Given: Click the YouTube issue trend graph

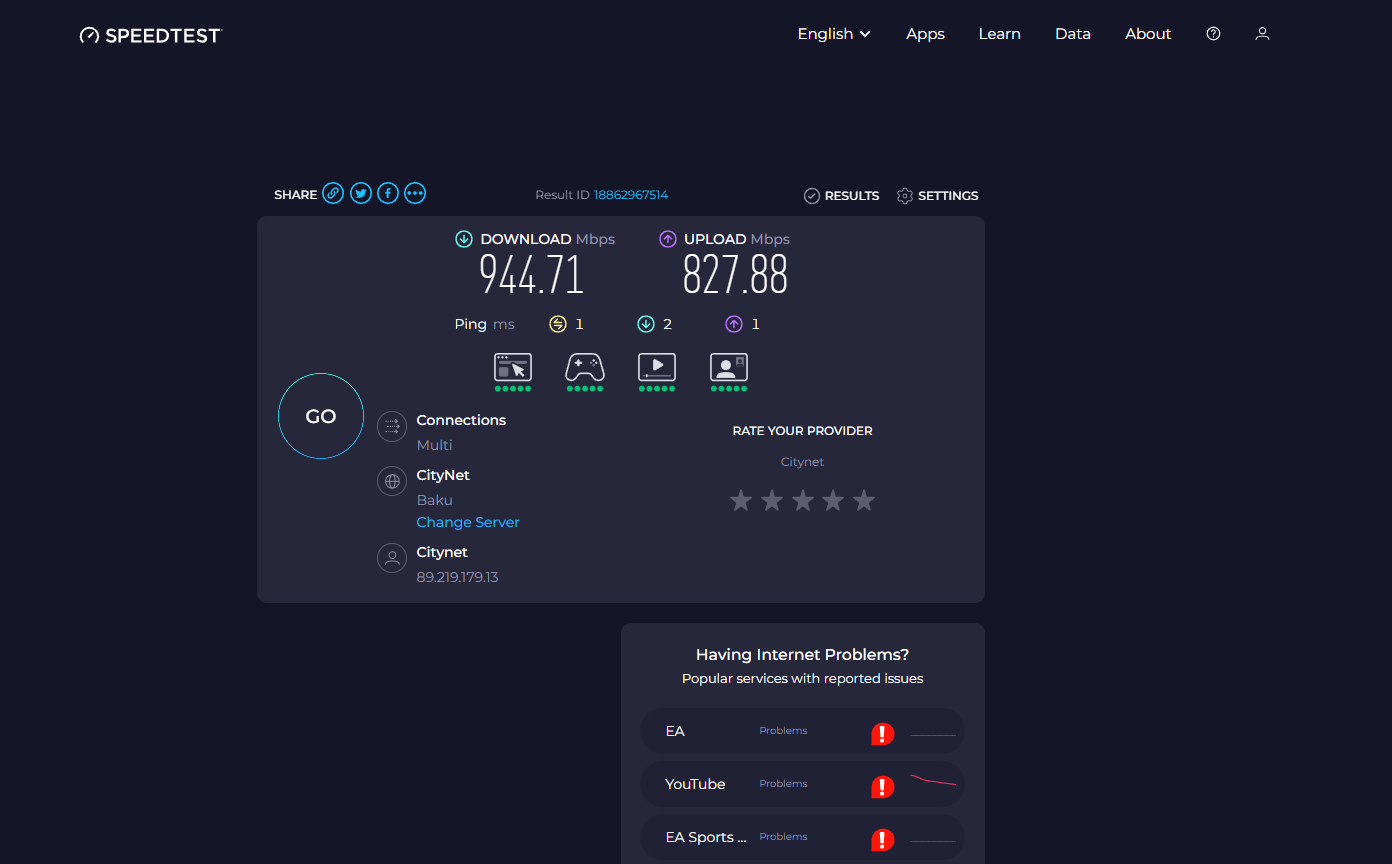Looking at the screenshot, I should point(933,781).
